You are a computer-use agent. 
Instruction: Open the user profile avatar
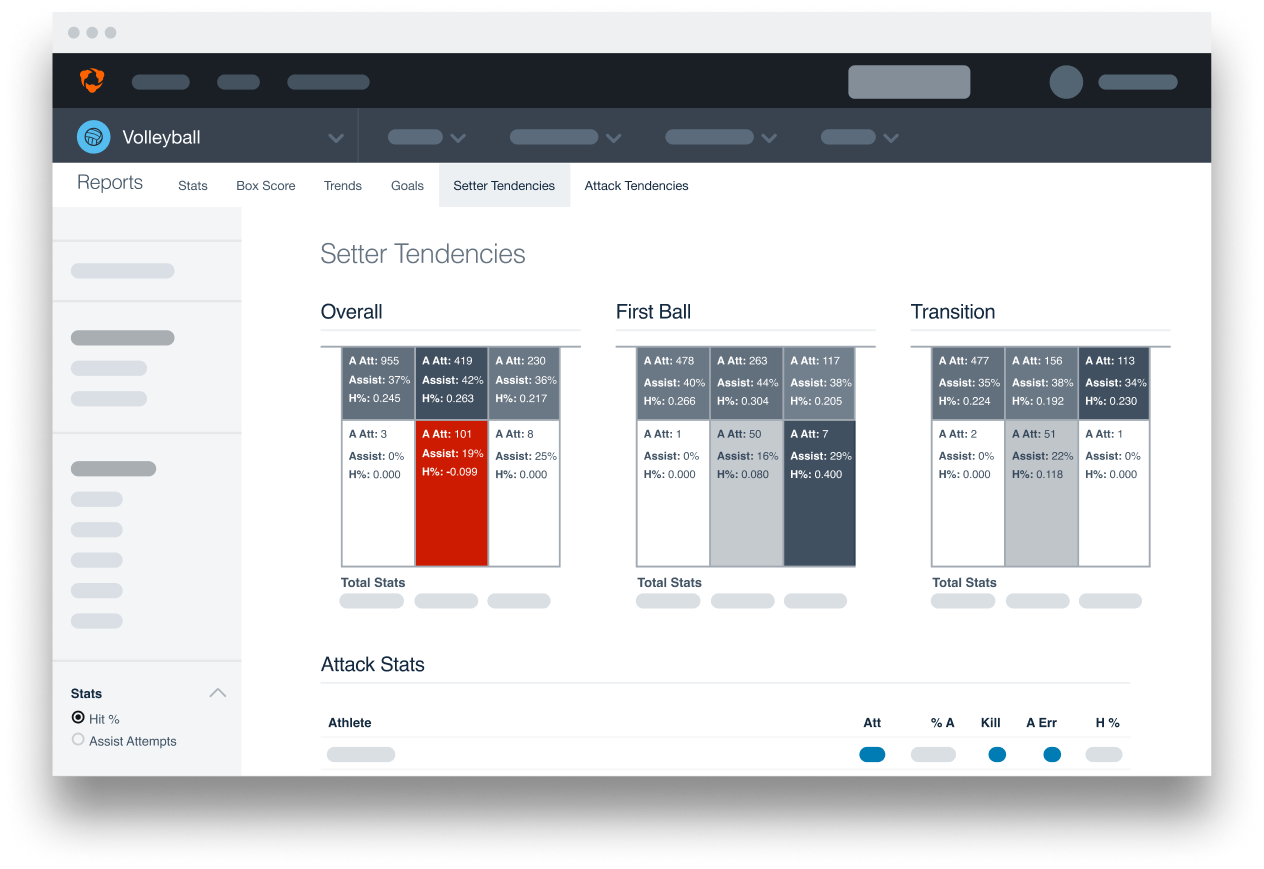click(x=1065, y=82)
